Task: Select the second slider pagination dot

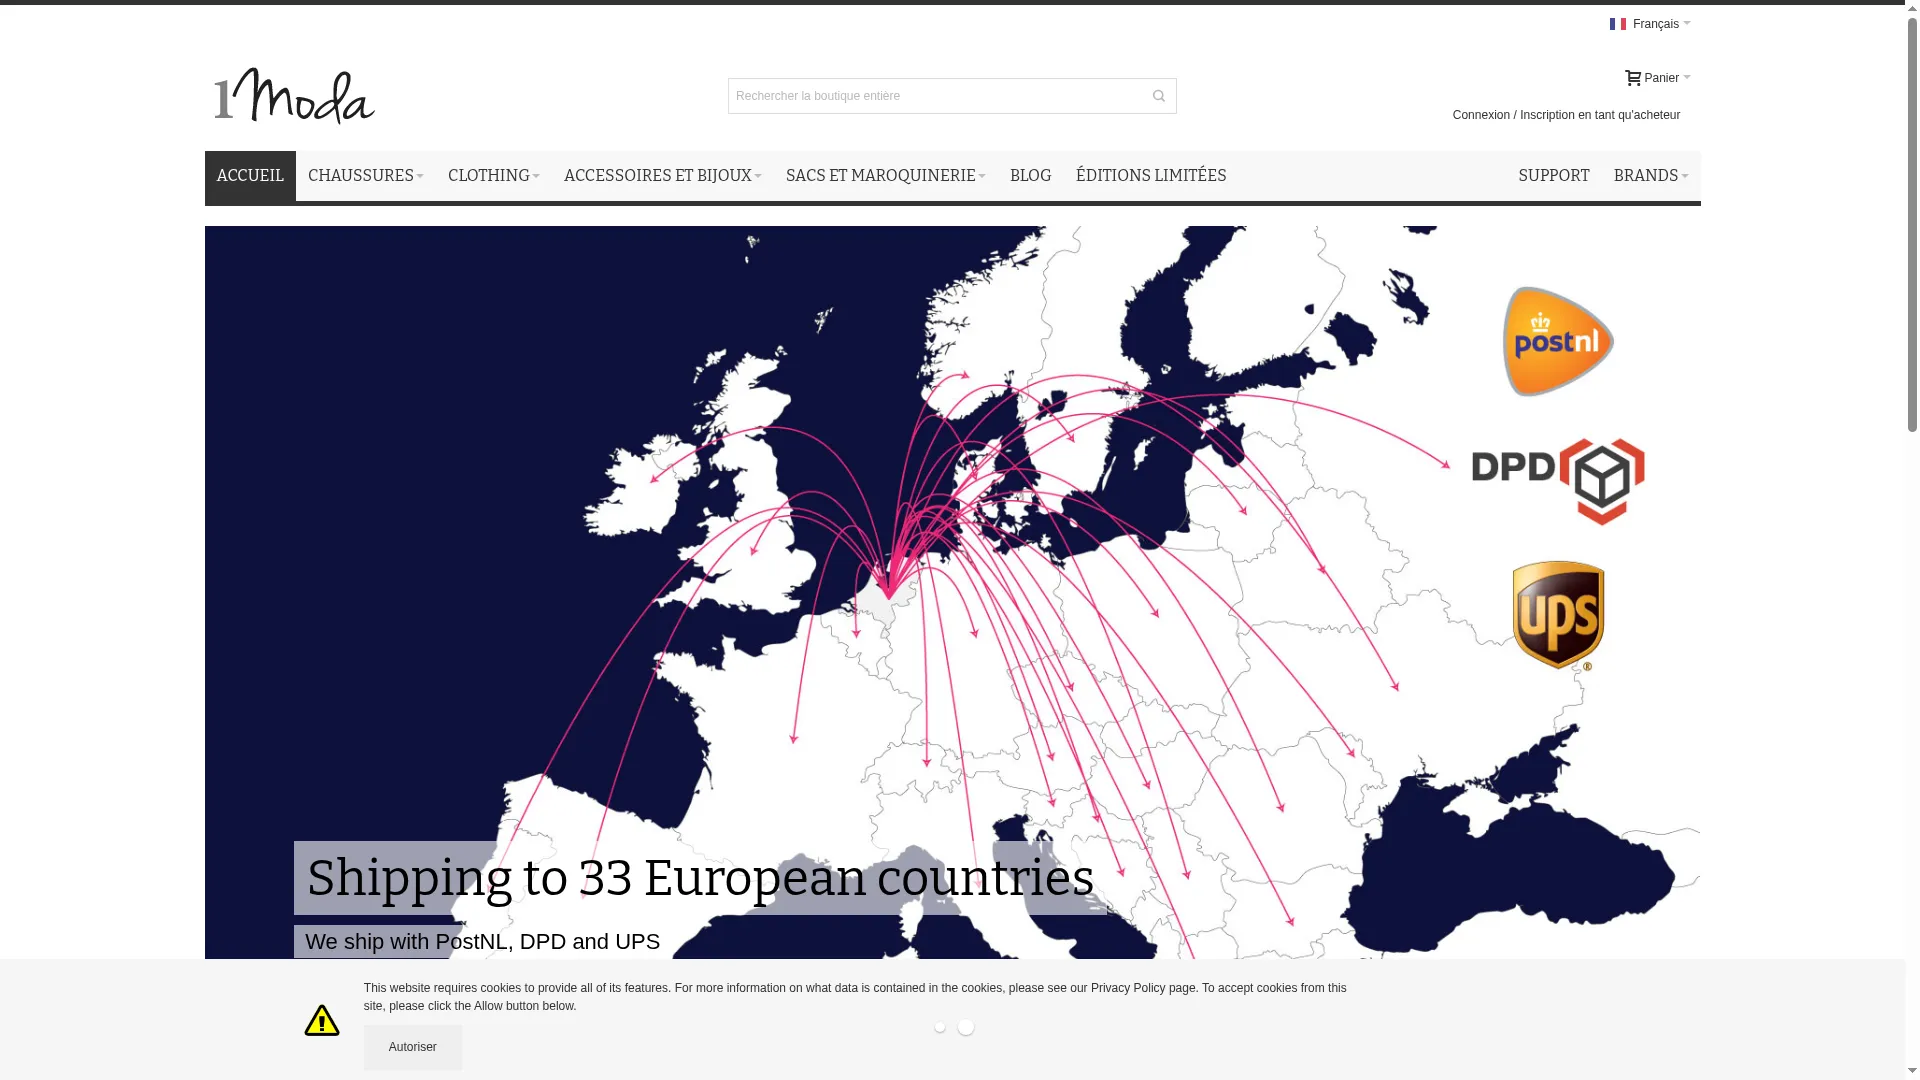Action: pos(966,1027)
